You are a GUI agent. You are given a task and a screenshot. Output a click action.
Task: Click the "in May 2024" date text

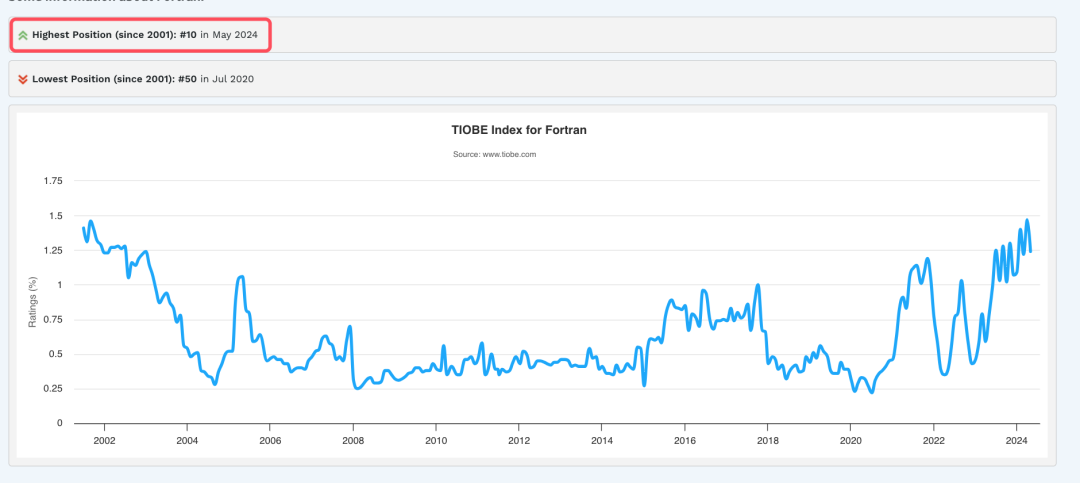(229, 34)
